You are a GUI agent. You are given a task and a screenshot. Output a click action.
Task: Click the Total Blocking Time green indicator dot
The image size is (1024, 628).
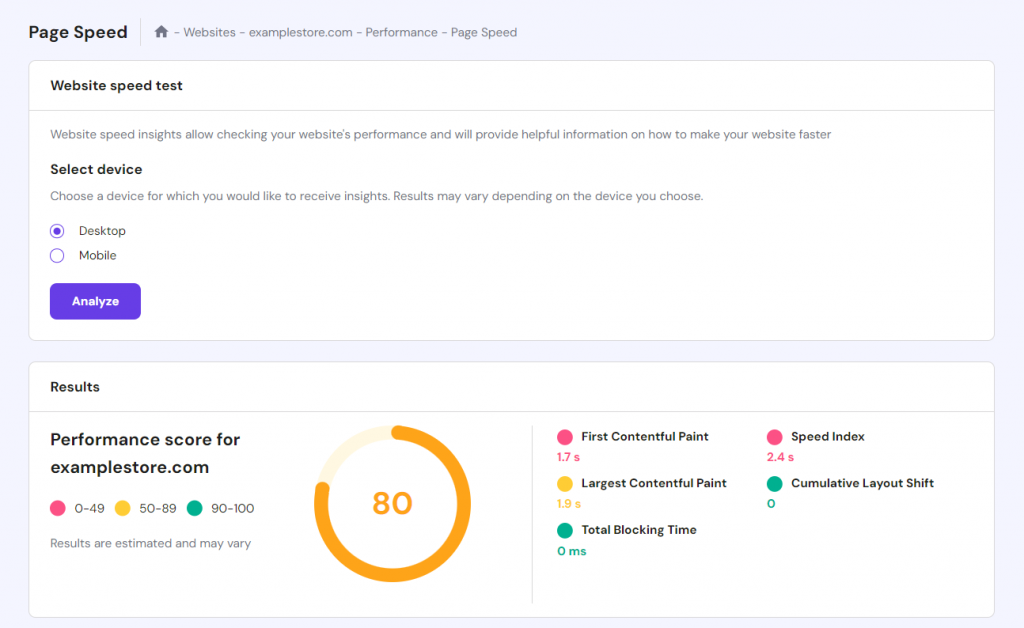(565, 530)
